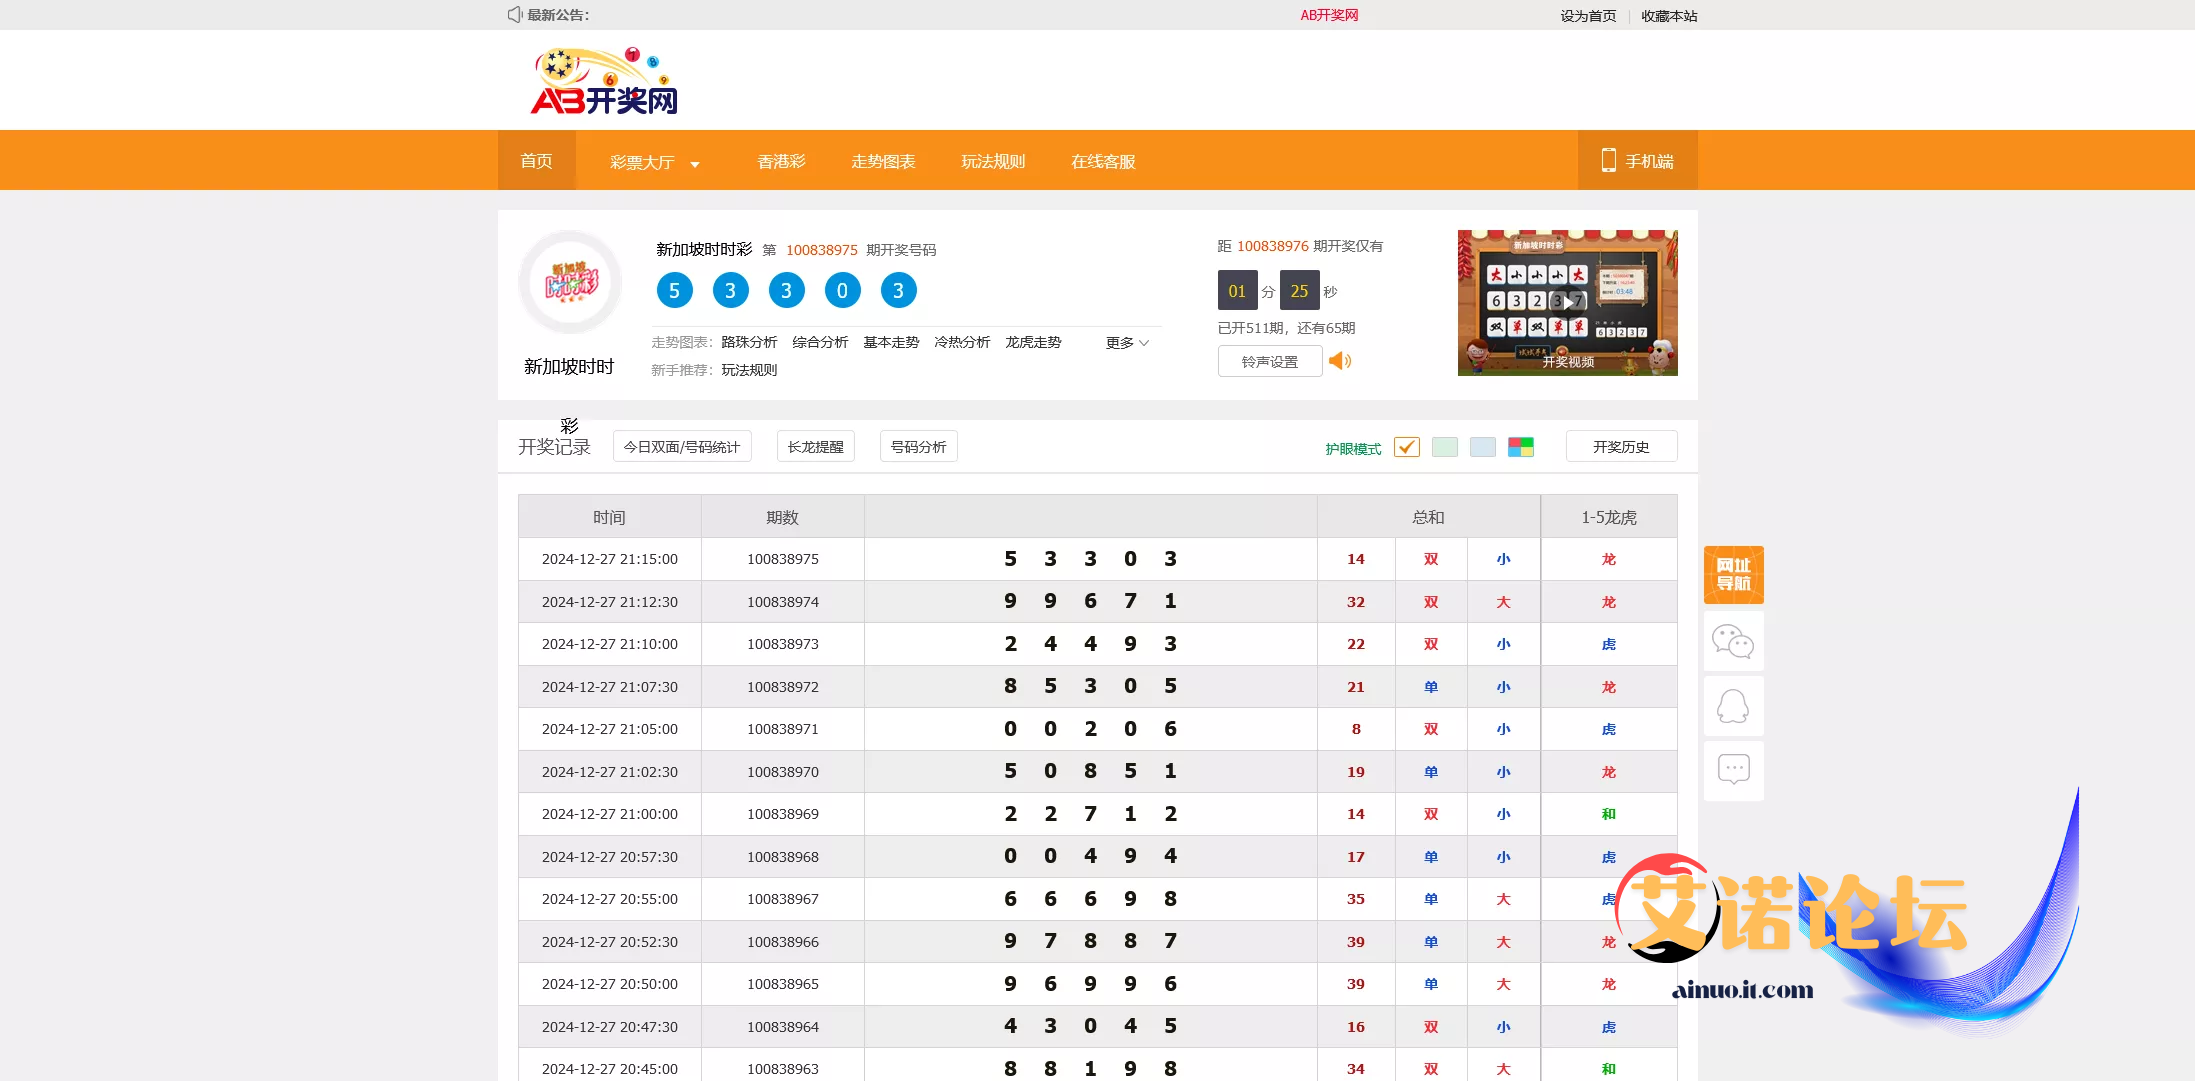Click the speaker sound icon

pyautogui.click(x=1340, y=361)
